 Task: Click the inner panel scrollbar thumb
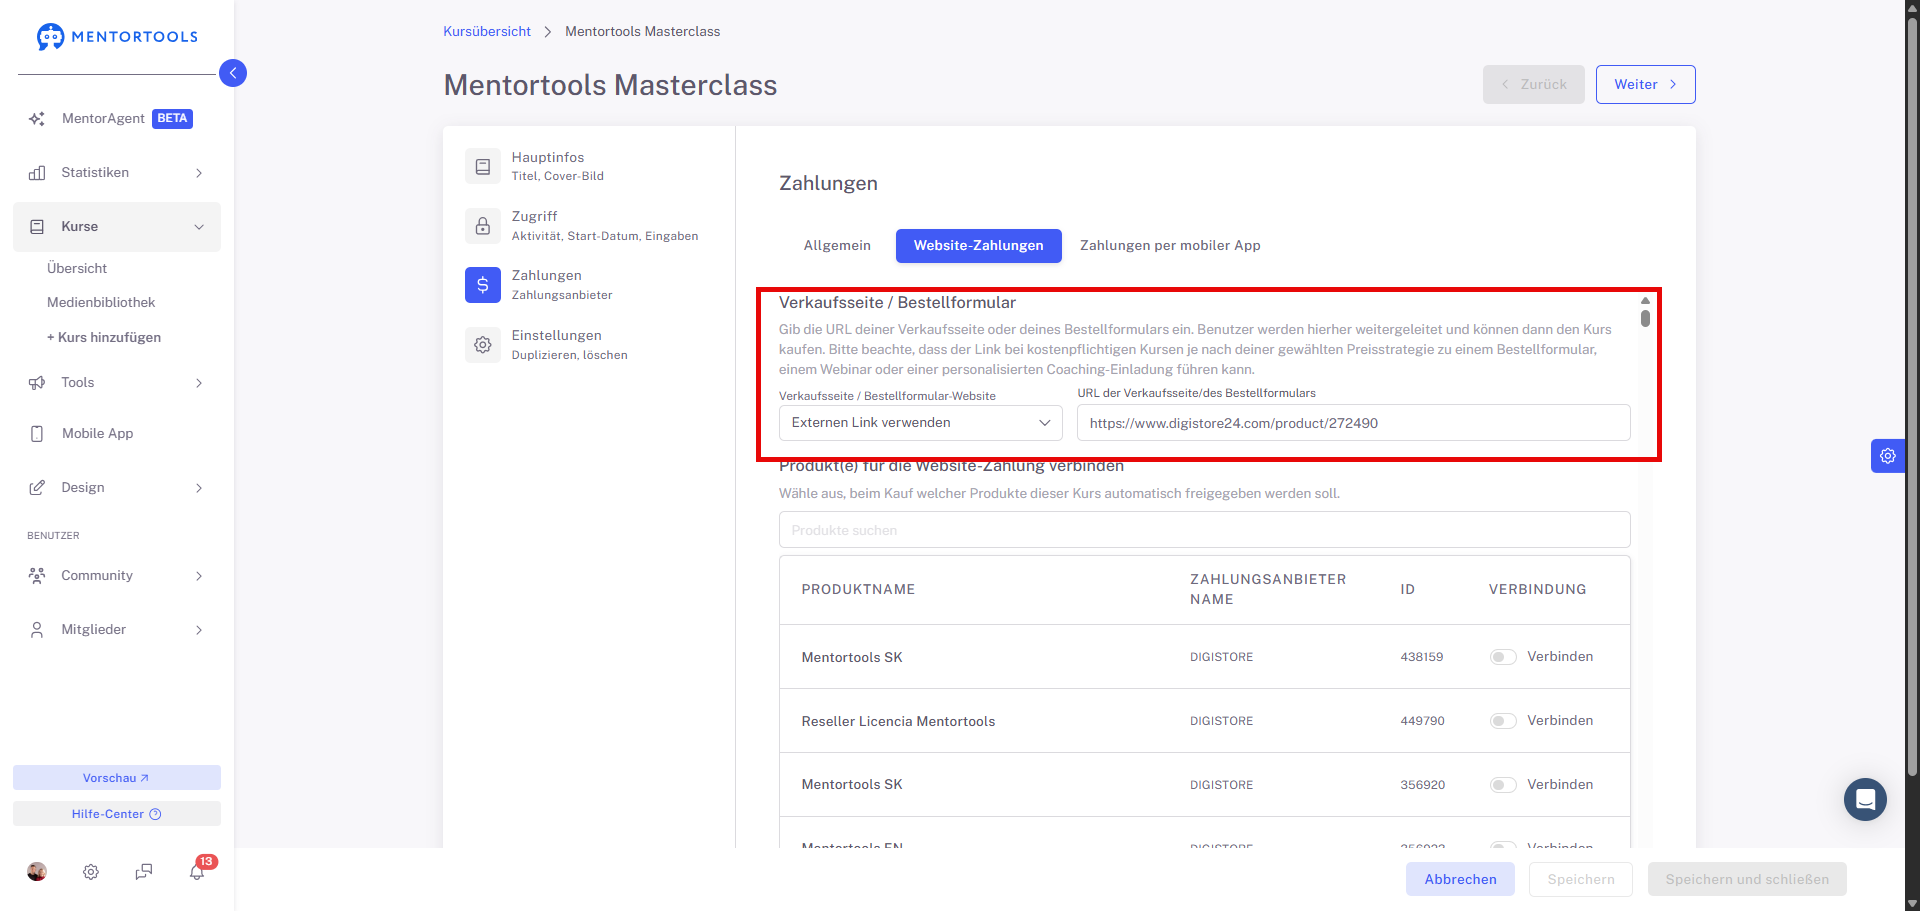1645,318
